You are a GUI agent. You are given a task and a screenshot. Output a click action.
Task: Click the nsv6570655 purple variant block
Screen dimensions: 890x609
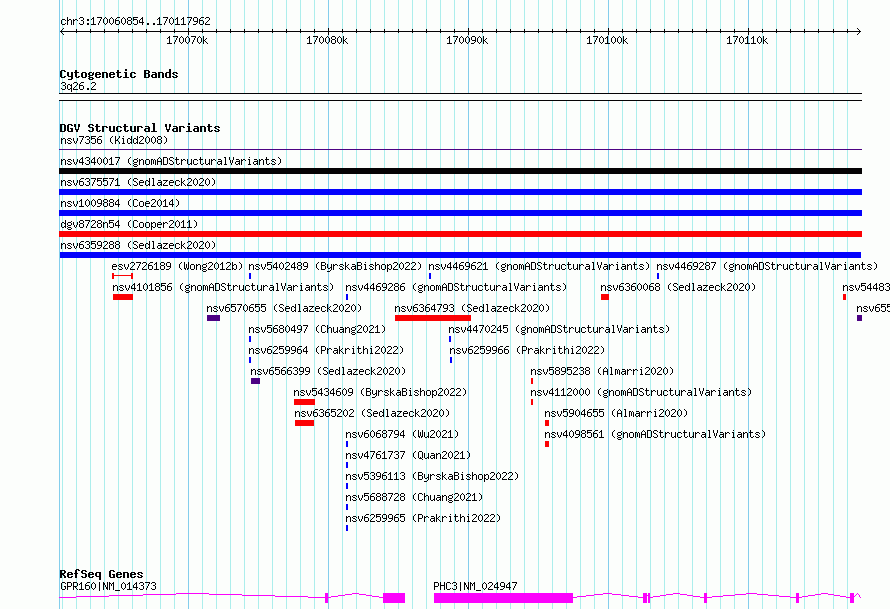coord(213,318)
